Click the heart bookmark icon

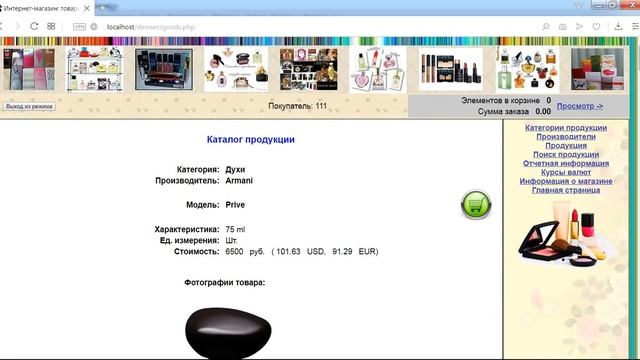pos(596,27)
